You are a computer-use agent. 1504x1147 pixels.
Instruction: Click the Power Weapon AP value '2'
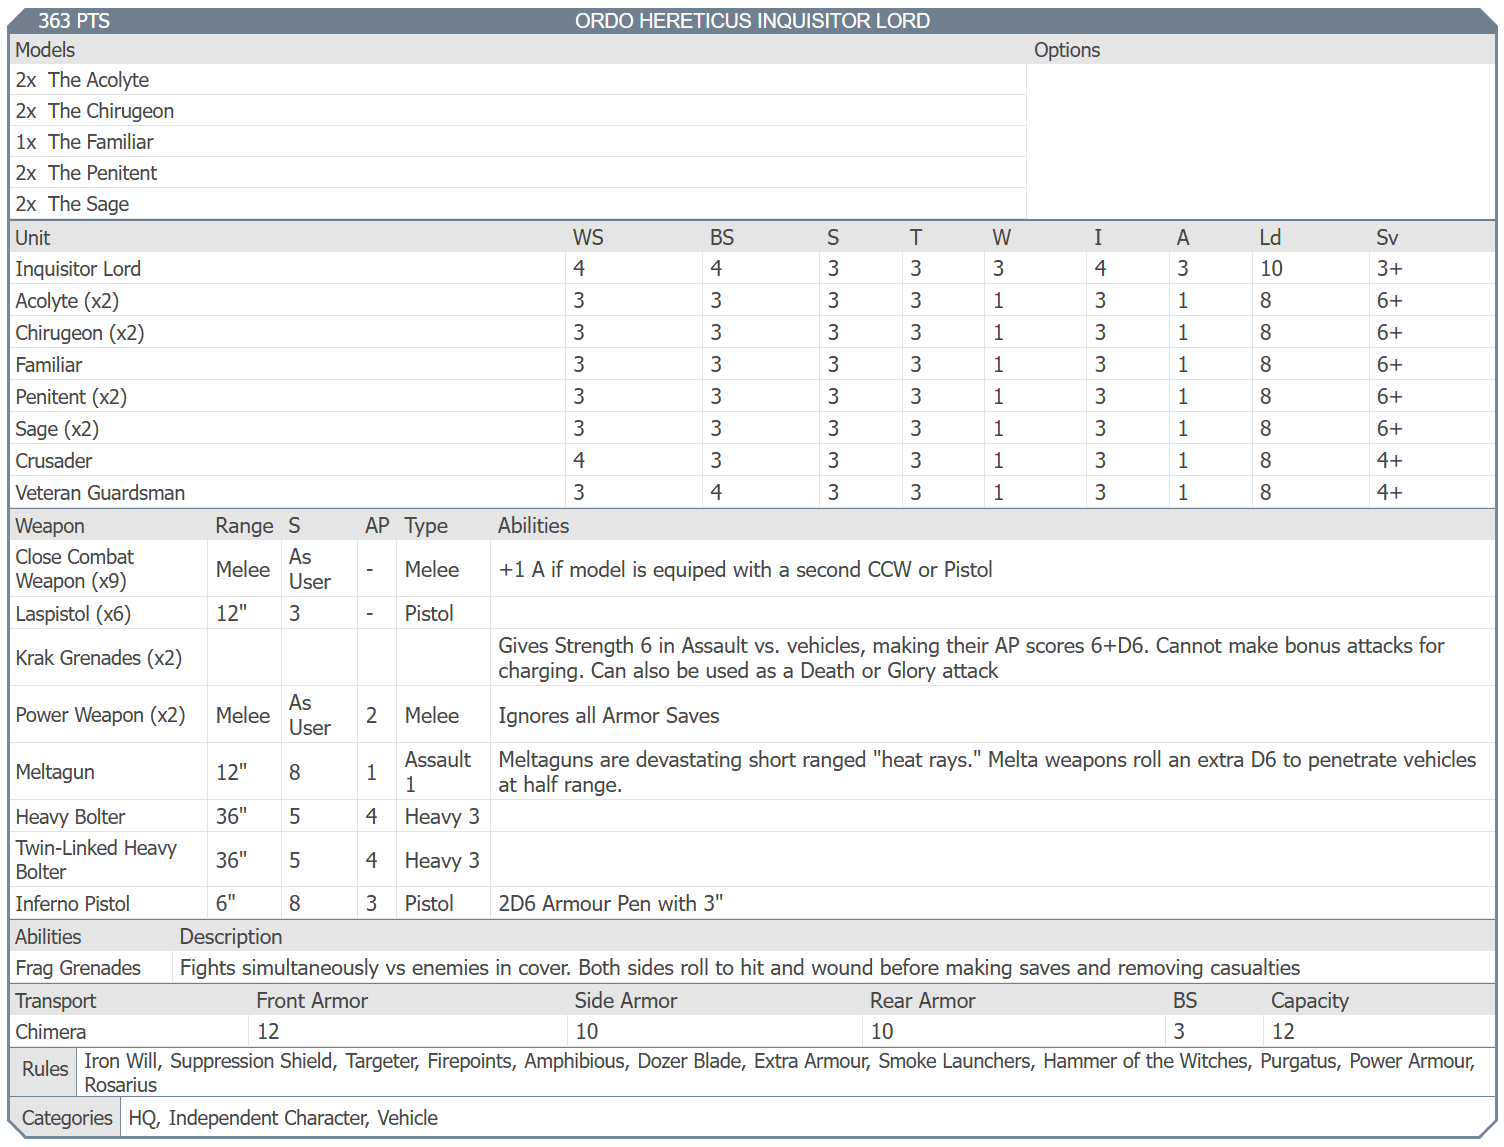click(x=371, y=716)
